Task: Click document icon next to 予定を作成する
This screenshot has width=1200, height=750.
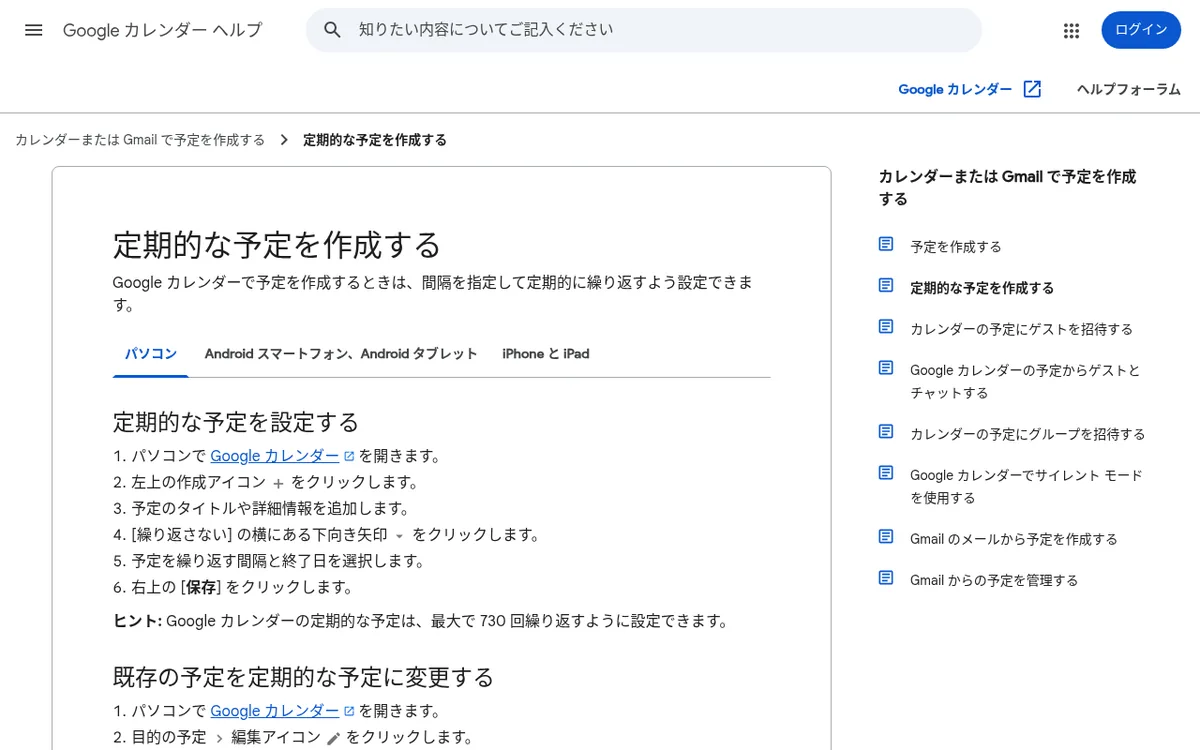Action: tap(886, 244)
